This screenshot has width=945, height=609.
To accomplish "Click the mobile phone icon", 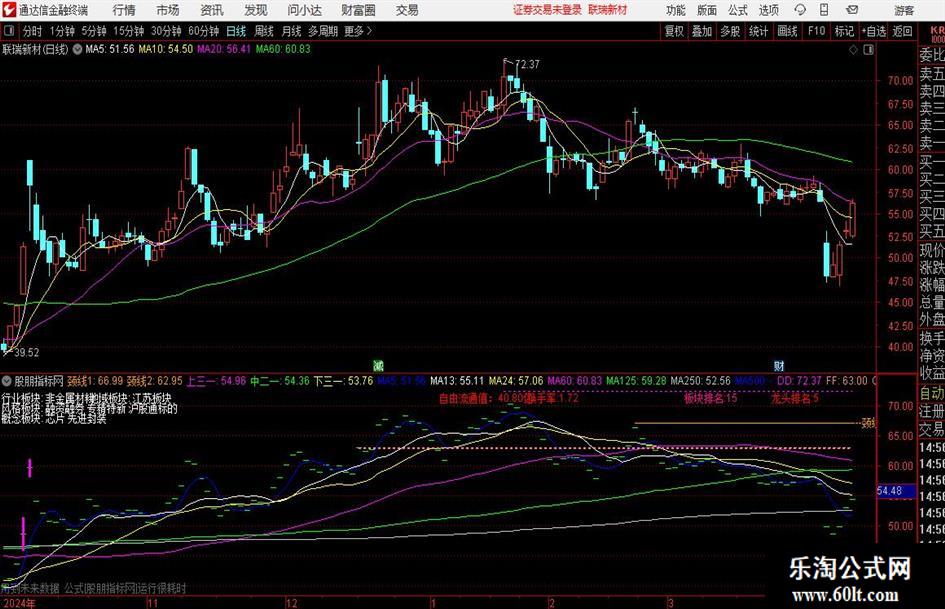I will (824, 10).
